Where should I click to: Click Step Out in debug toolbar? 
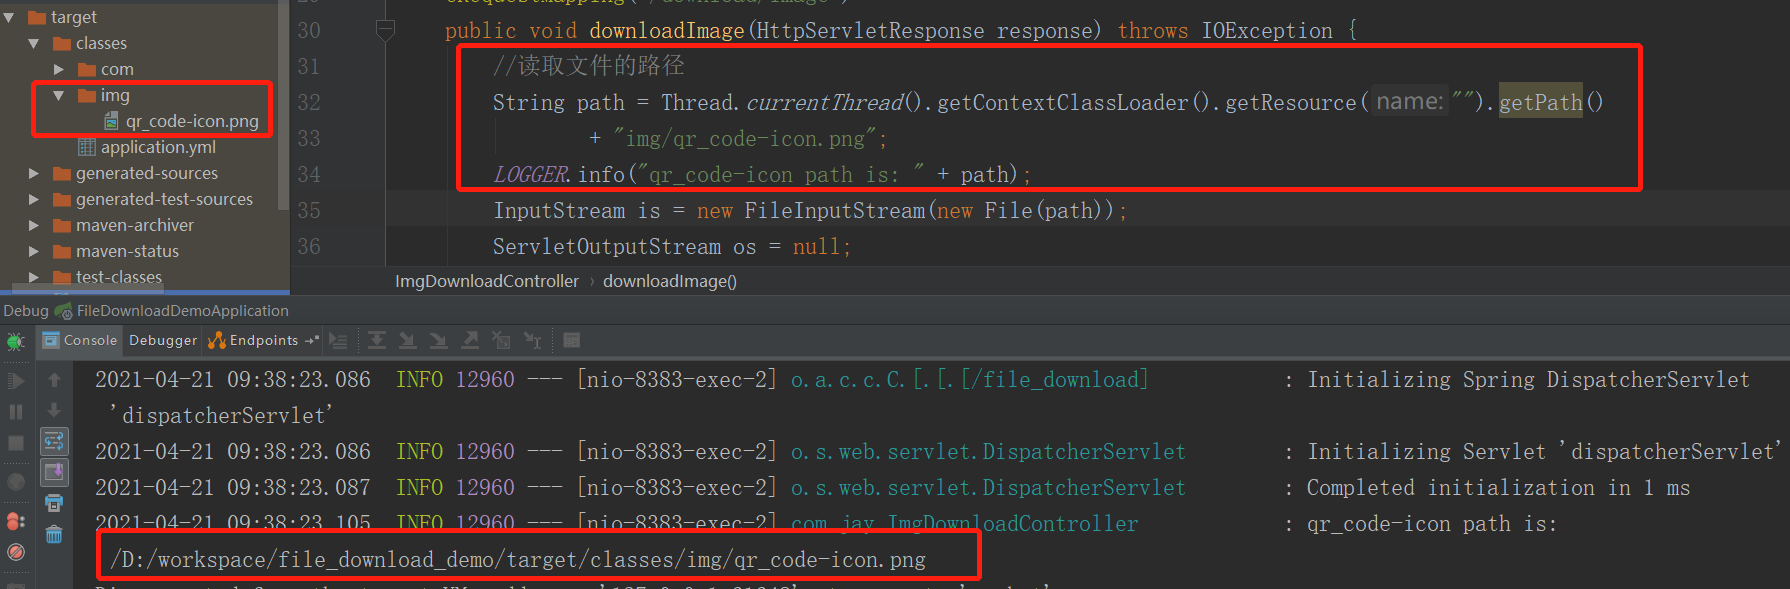pyautogui.click(x=470, y=341)
